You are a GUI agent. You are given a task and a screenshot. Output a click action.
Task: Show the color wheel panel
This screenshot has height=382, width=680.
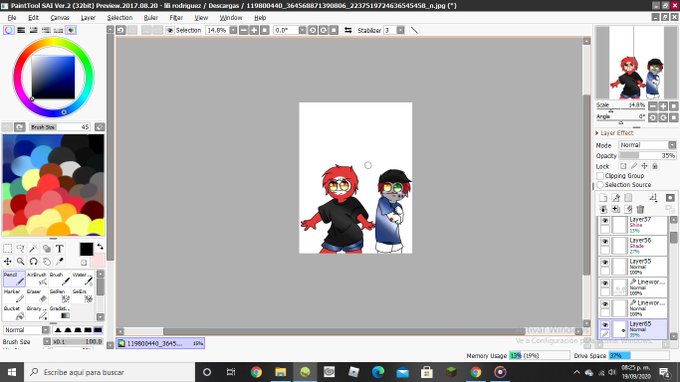(x=8, y=30)
